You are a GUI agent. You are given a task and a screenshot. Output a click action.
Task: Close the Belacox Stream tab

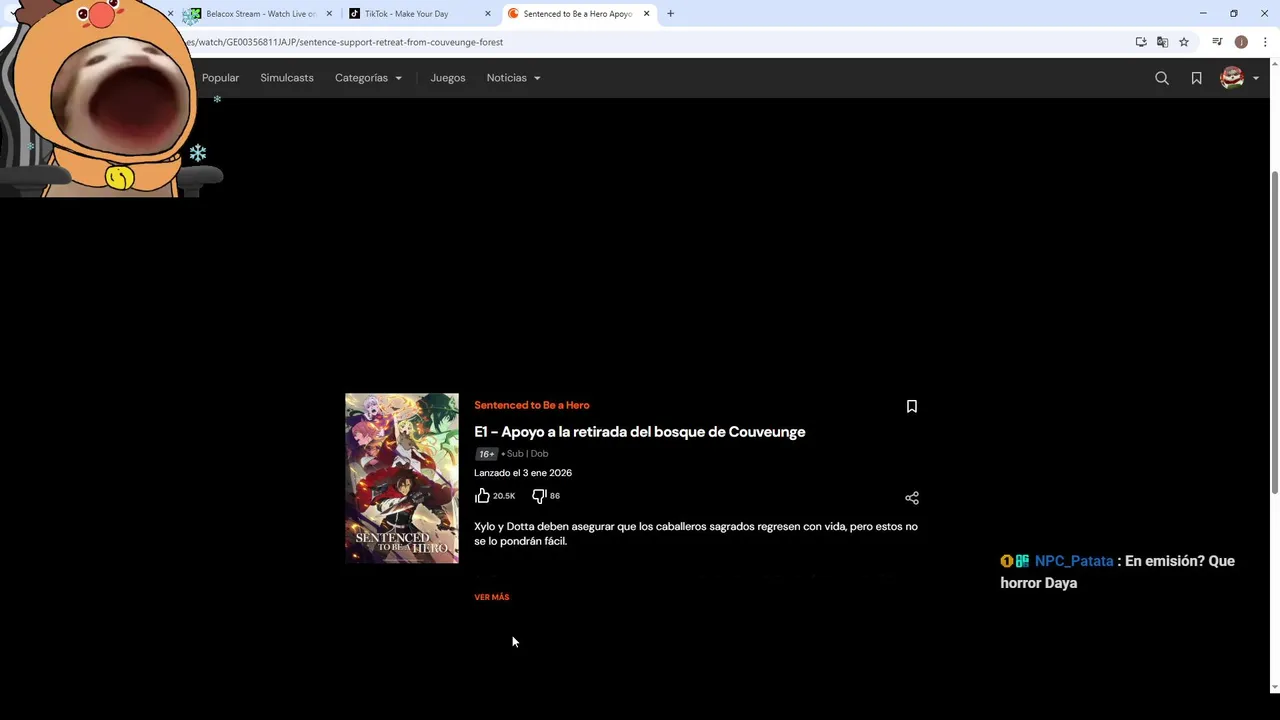coord(329,14)
